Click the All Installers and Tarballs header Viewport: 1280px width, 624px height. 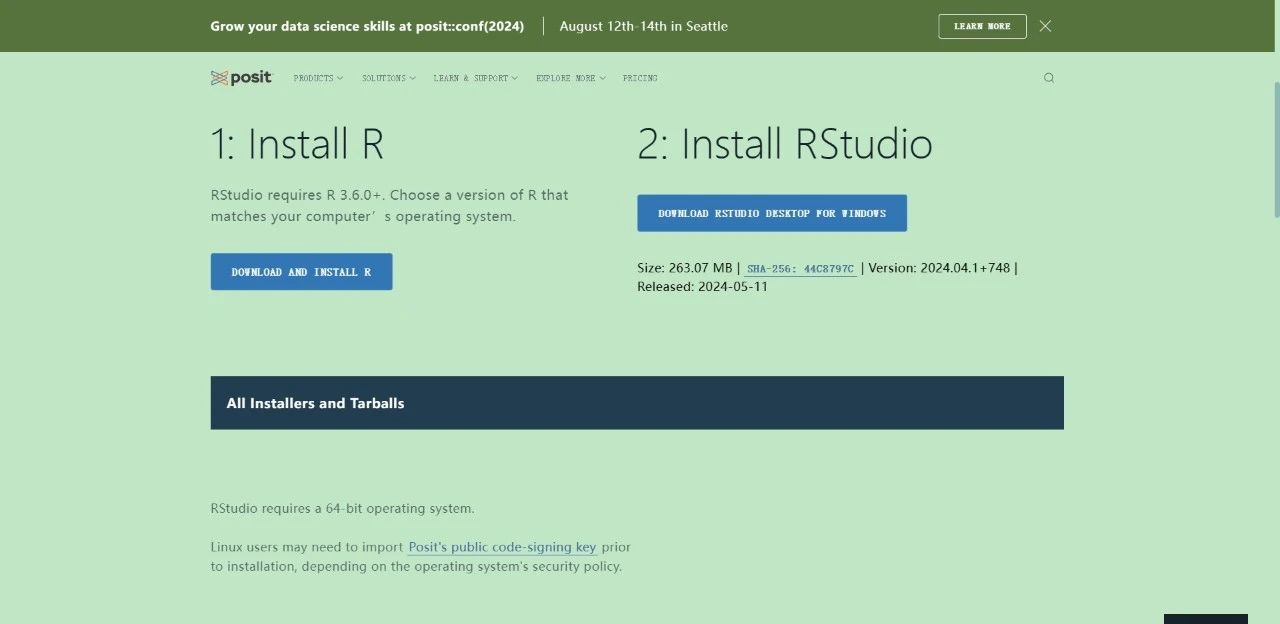pyautogui.click(x=315, y=403)
